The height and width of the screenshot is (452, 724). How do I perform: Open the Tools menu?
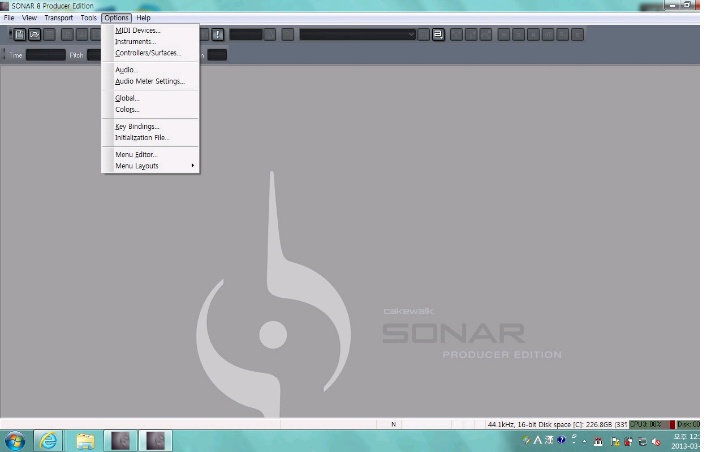tap(89, 18)
